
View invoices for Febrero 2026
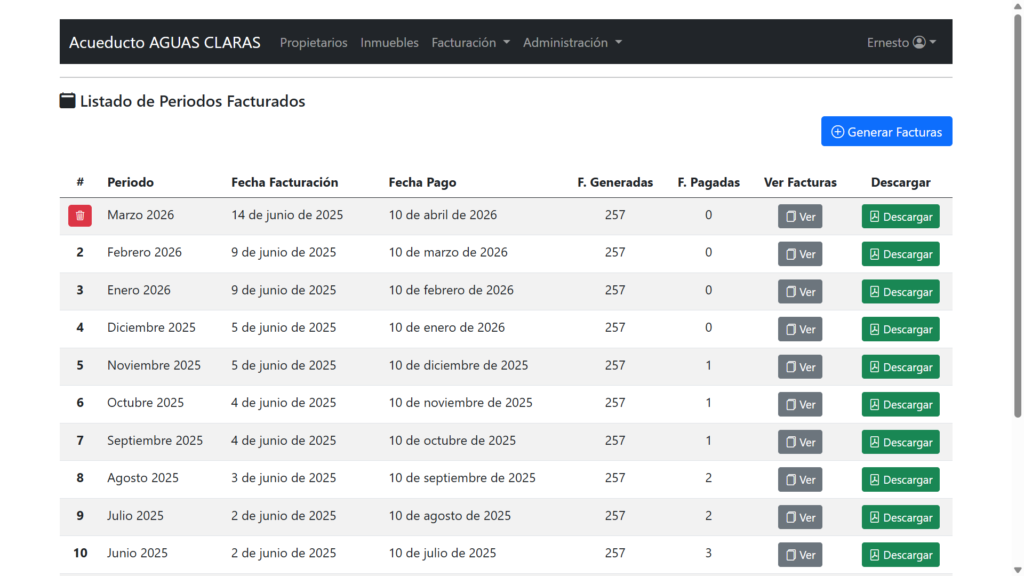(x=800, y=254)
